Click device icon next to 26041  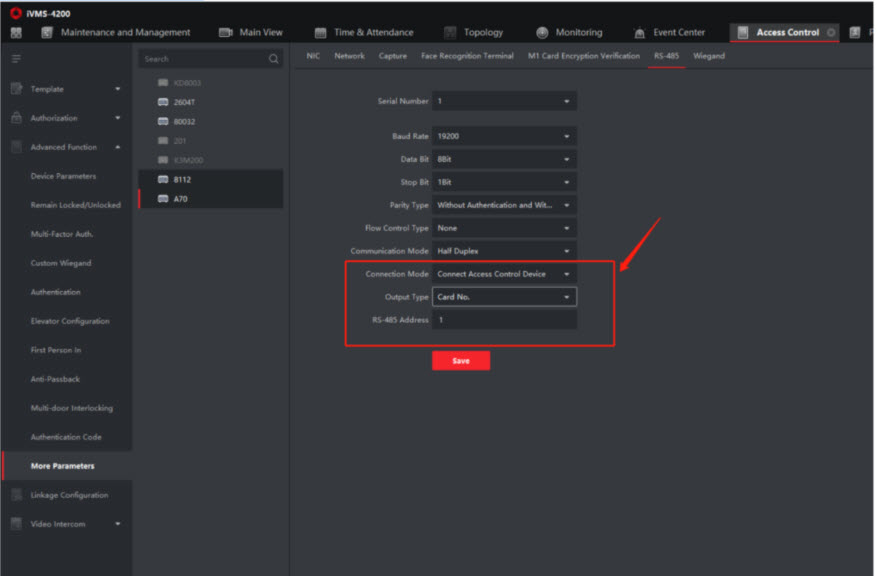pos(163,101)
